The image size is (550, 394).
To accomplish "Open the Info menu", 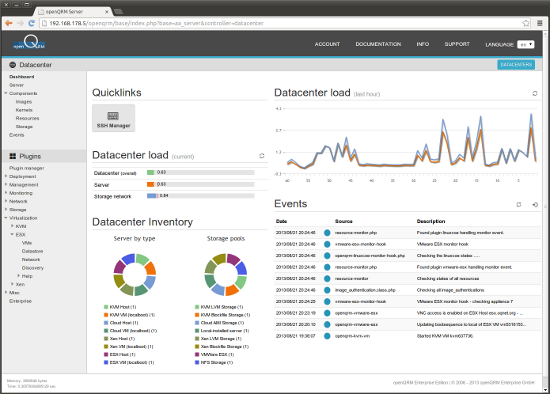I will coord(423,44).
